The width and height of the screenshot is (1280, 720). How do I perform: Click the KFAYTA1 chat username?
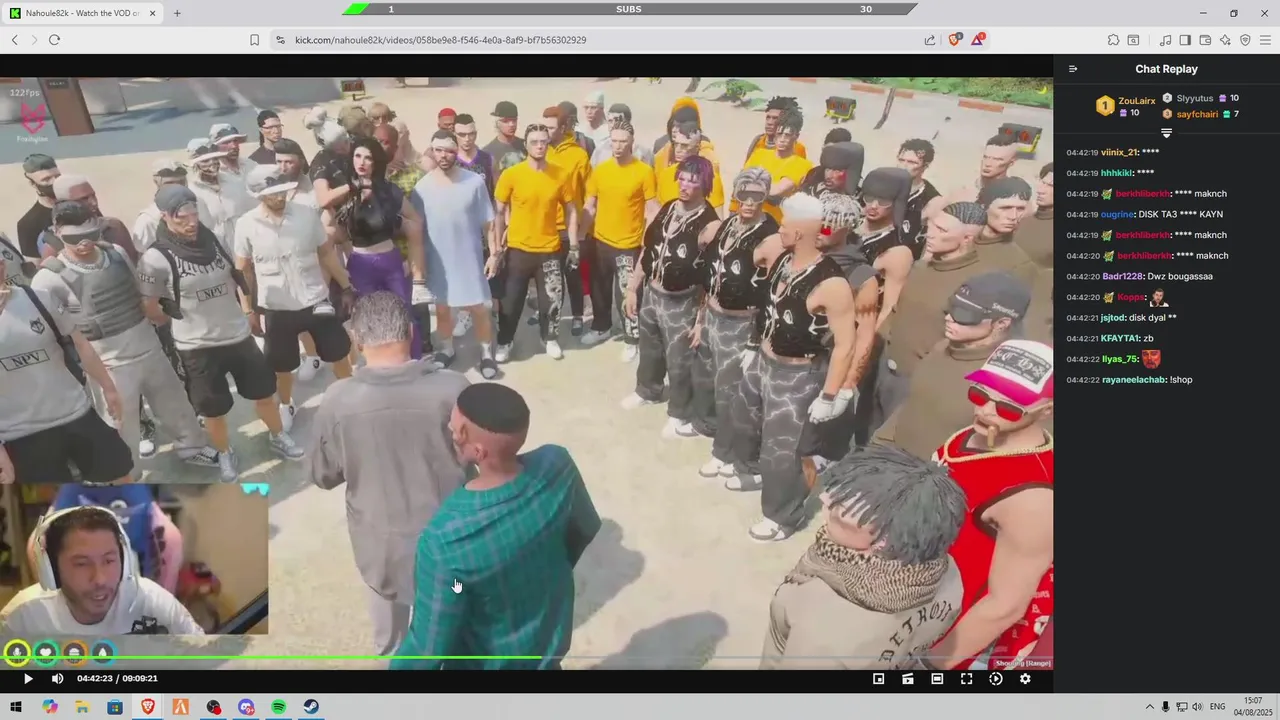click(1120, 338)
